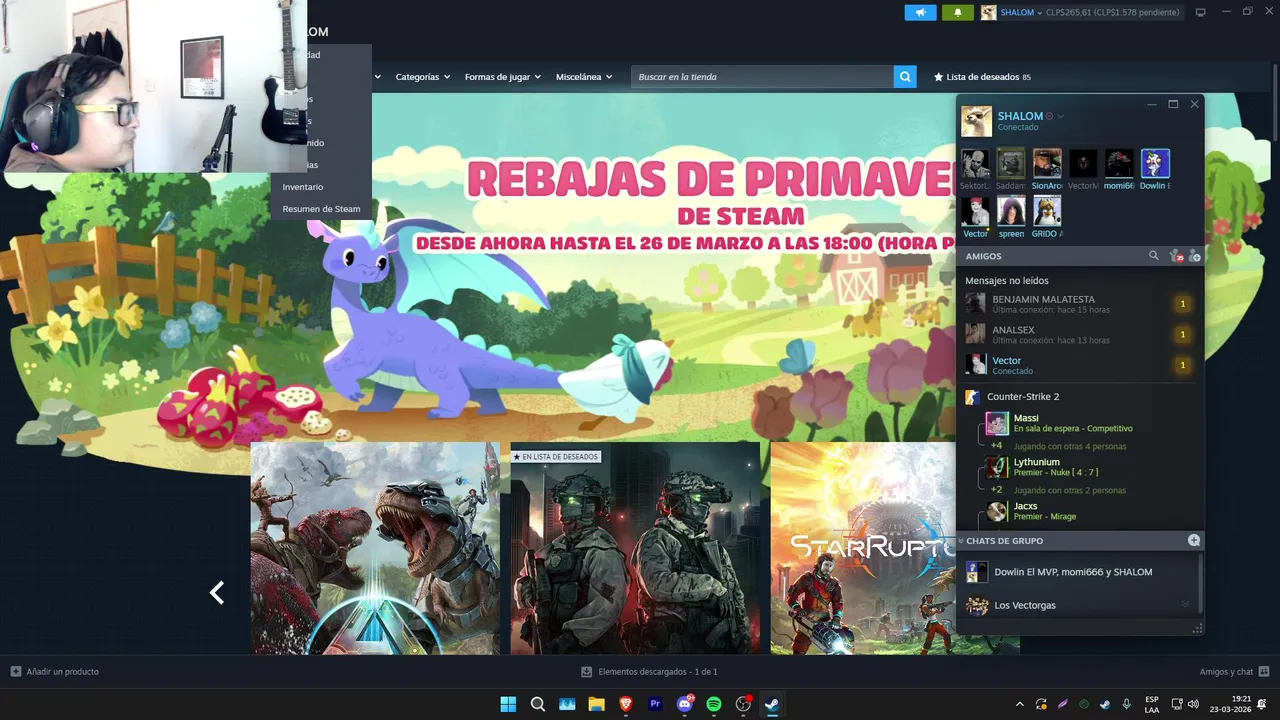This screenshot has width=1280, height=720.
Task: Create a new group chat plus icon
Action: click(1194, 540)
